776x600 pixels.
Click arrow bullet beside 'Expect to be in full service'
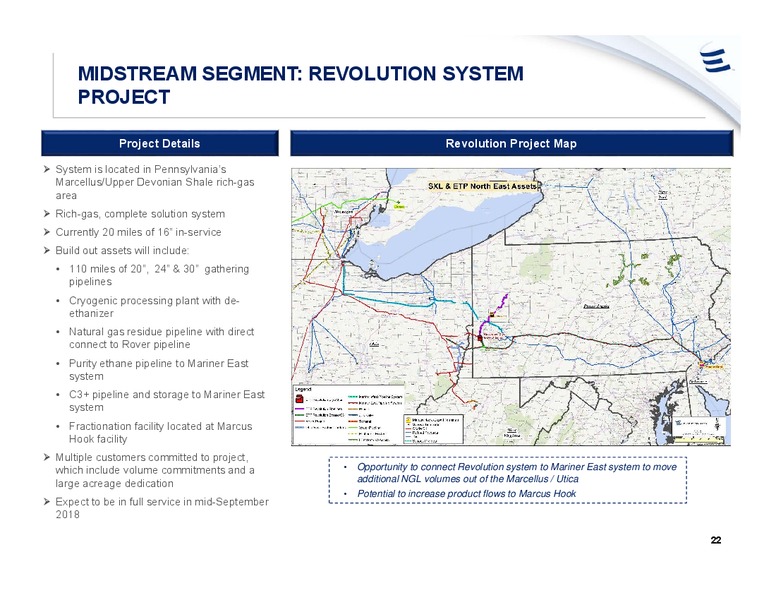47,501
